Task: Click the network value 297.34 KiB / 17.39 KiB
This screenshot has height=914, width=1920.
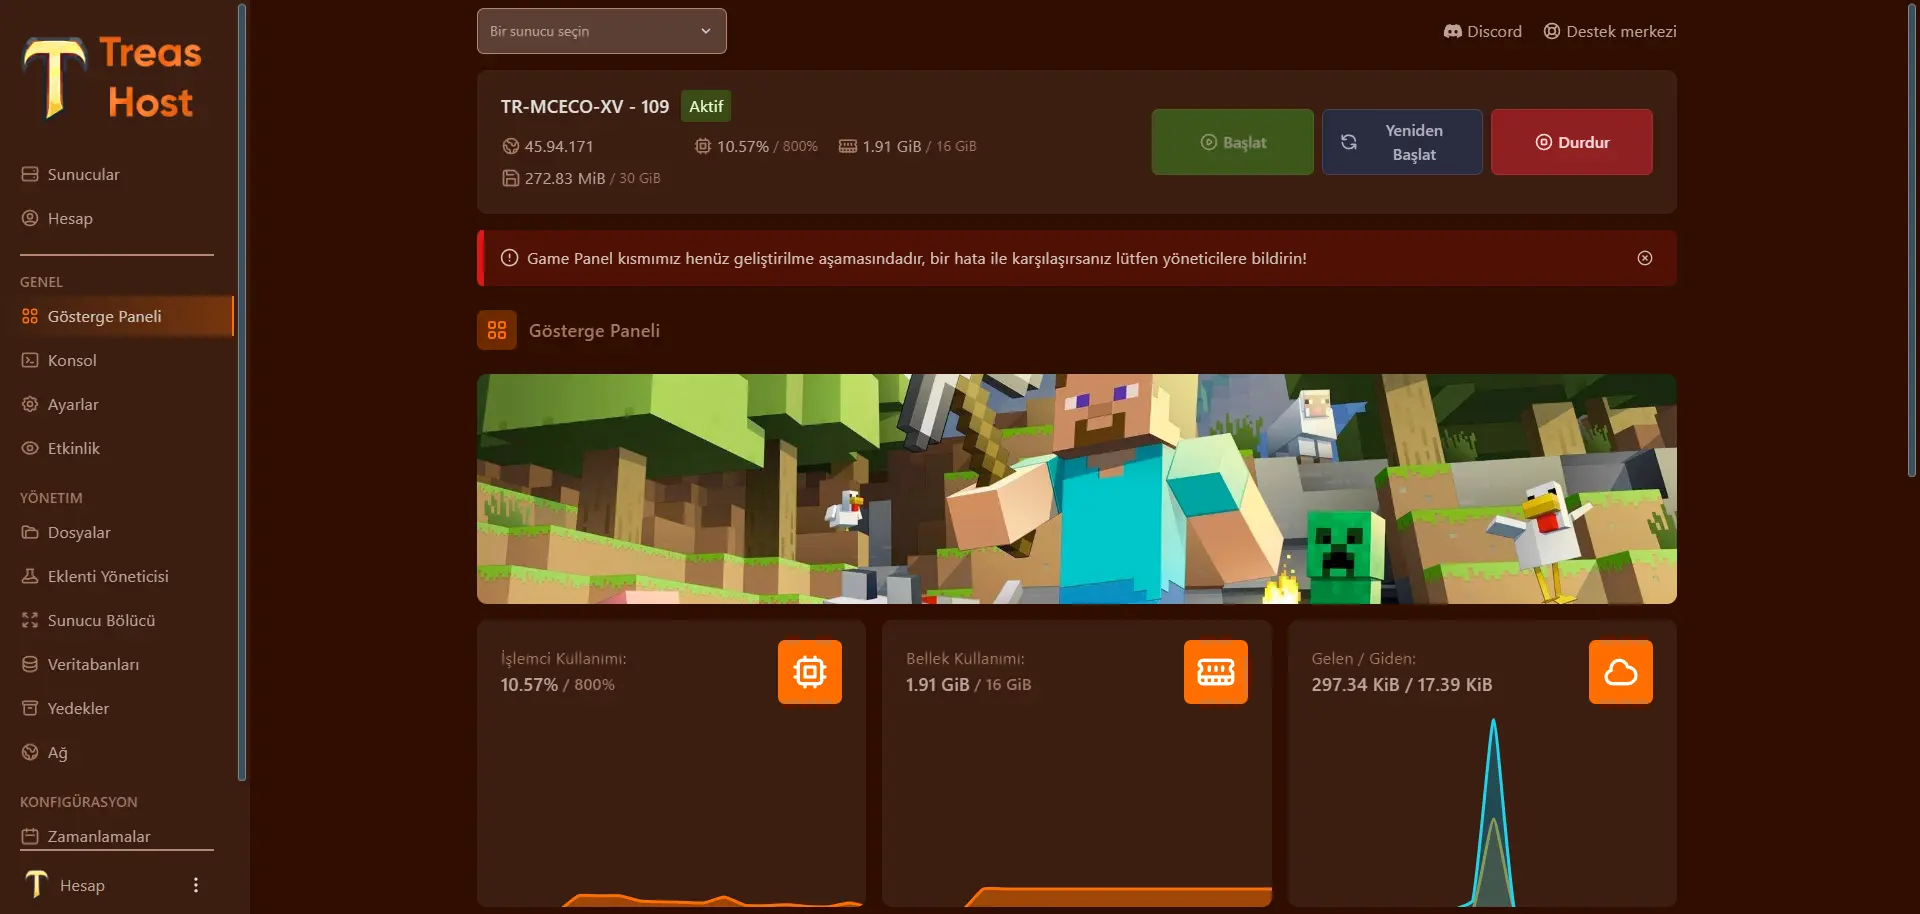Action: (1402, 685)
